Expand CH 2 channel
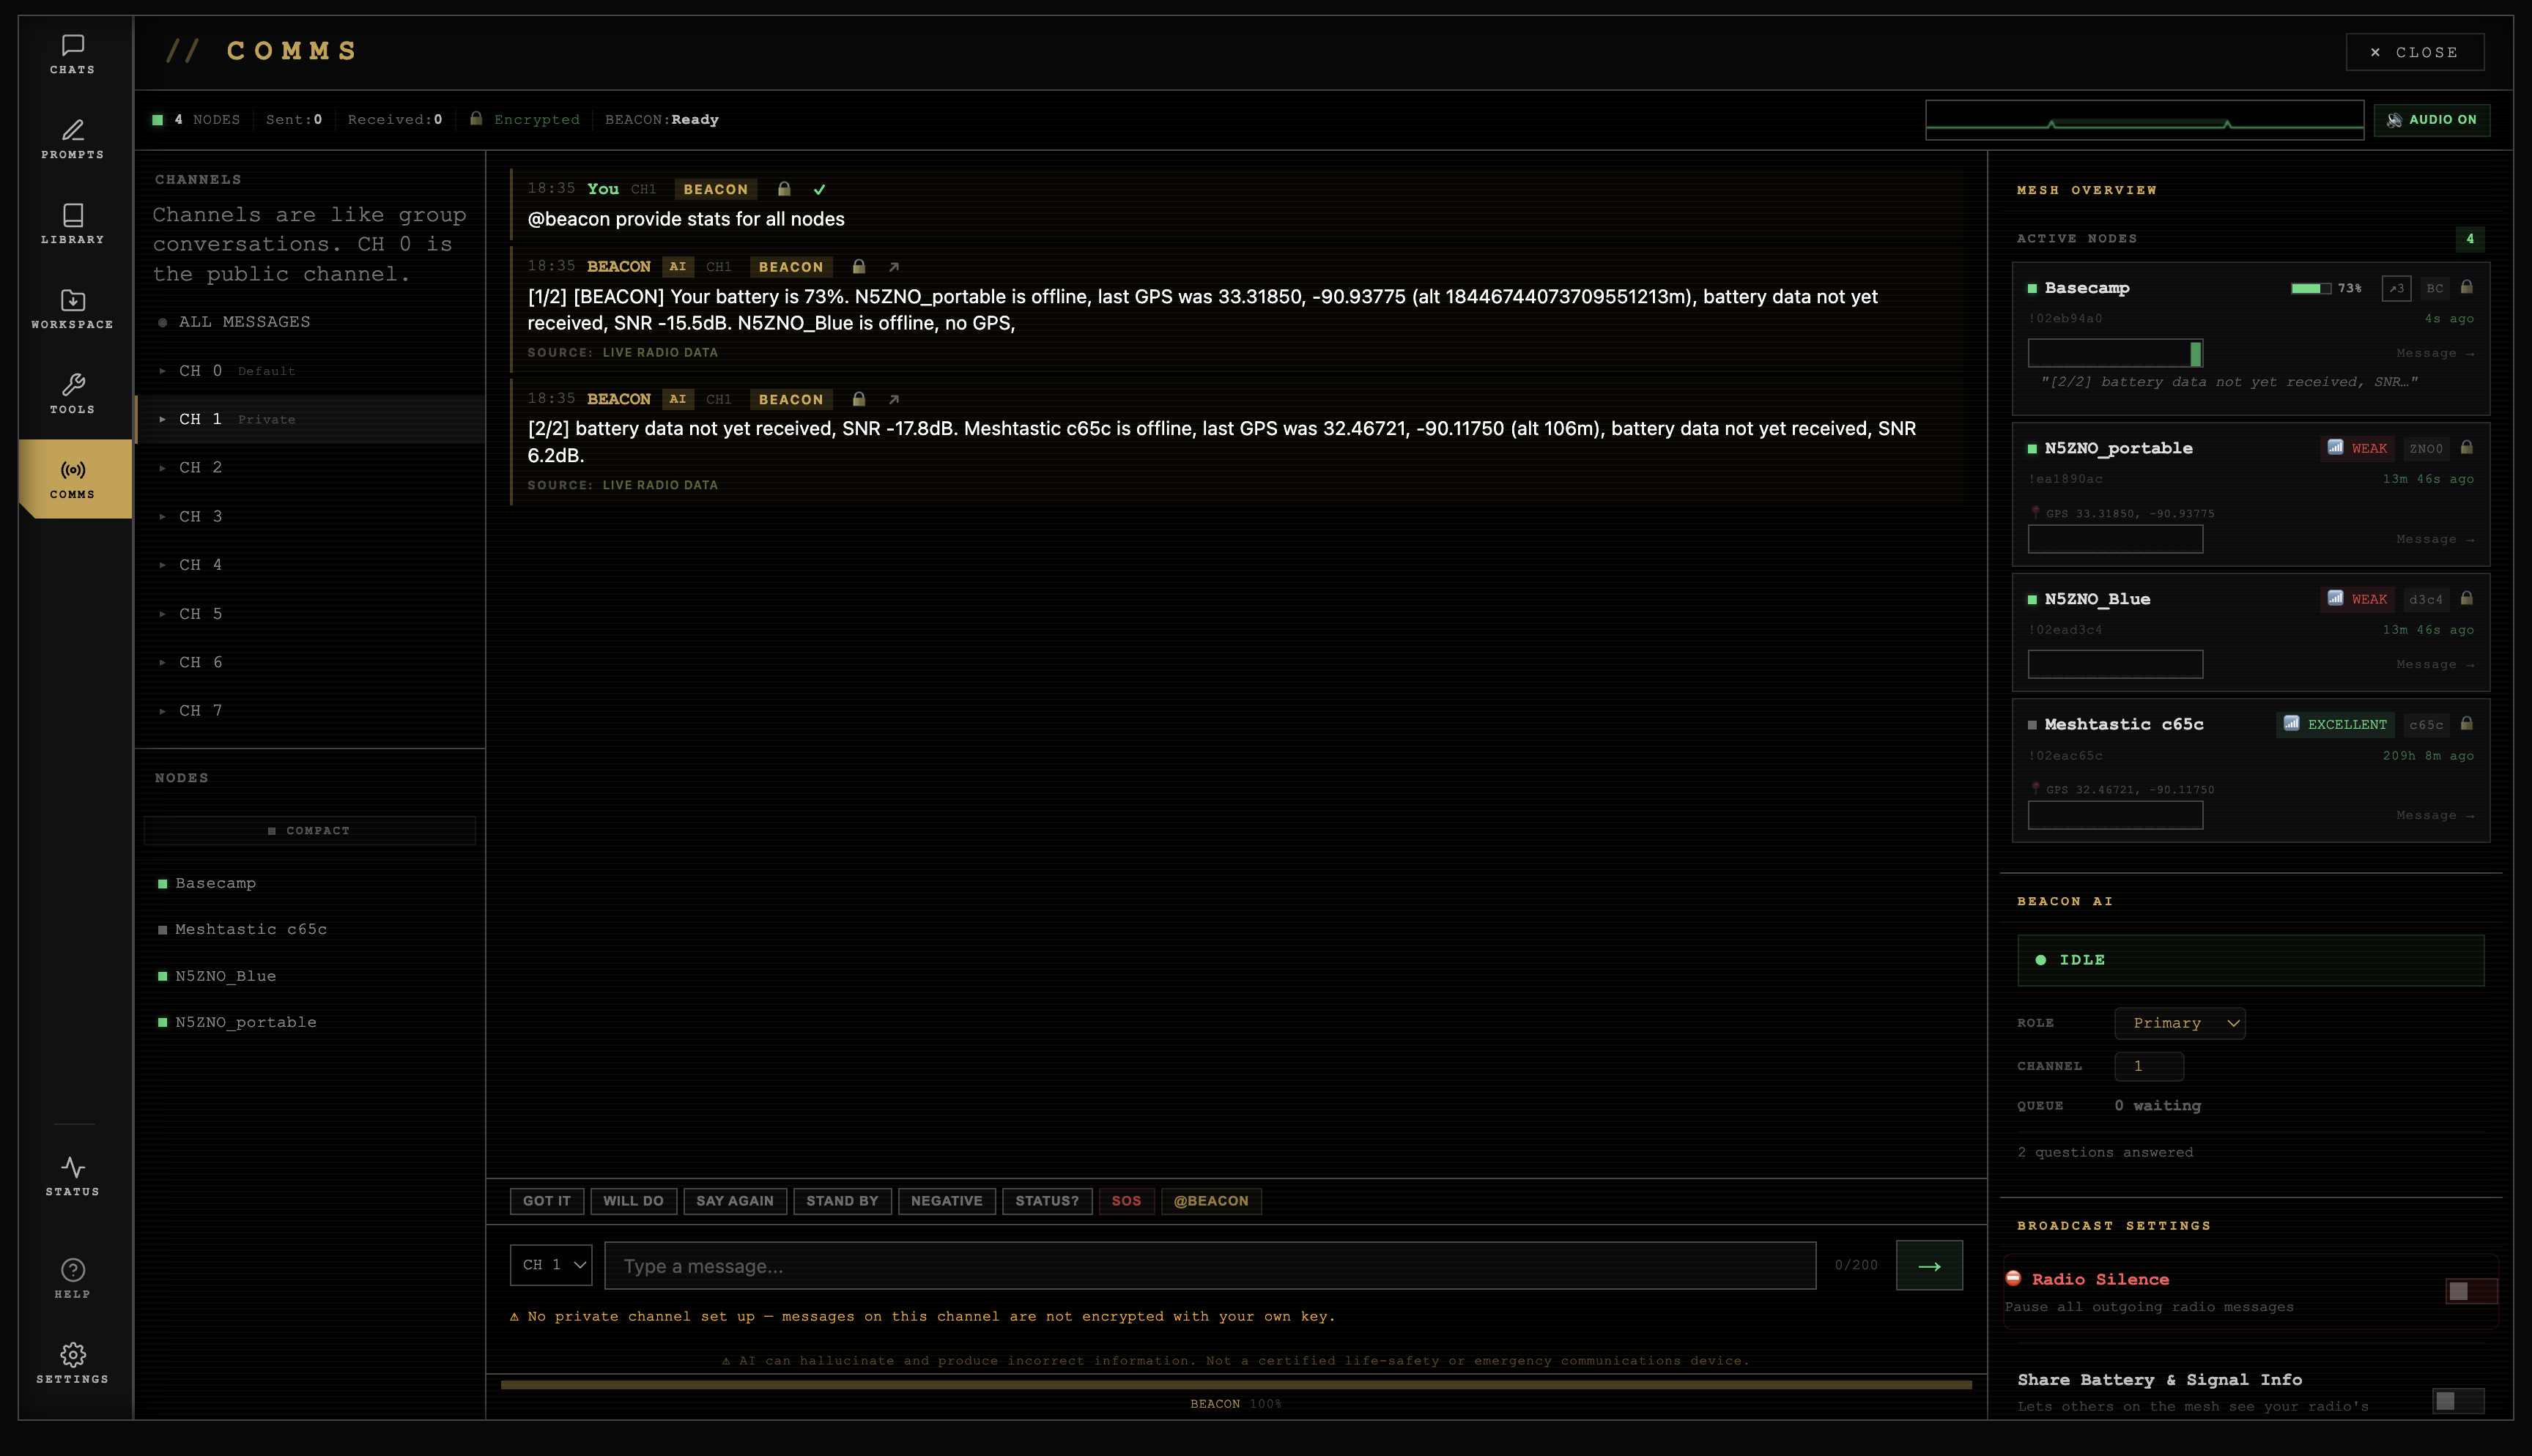The width and height of the screenshot is (2532, 1456). pyautogui.click(x=310, y=468)
